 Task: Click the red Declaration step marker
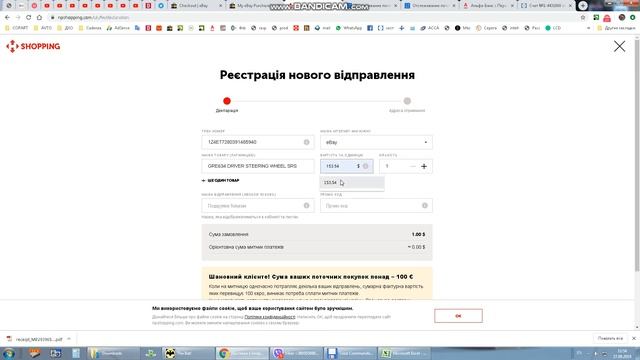(x=227, y=101)
